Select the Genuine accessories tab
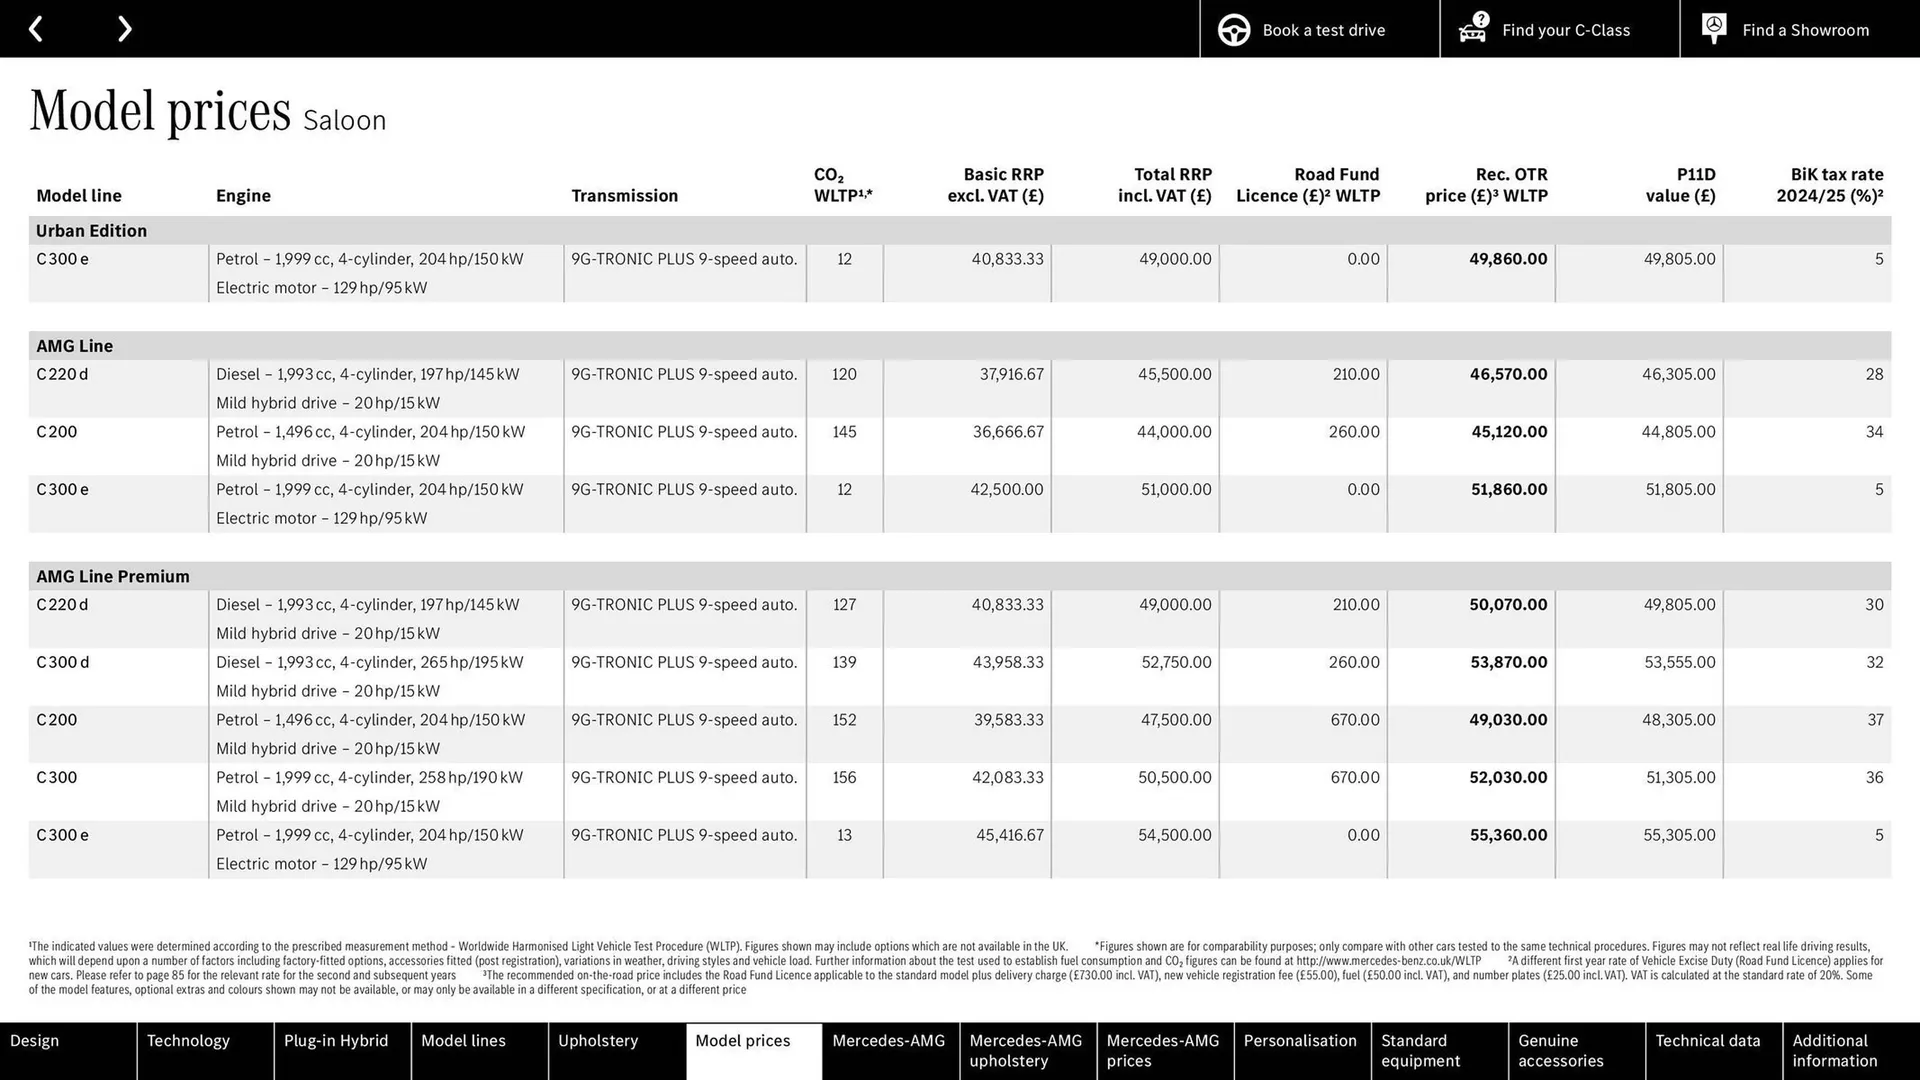Viewport: 1920px width, 1080px height. pos(1575,1050)
